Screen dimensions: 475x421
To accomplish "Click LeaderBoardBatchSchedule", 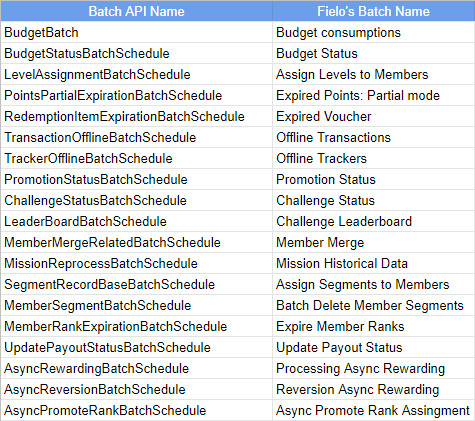I will coord(85,222).
